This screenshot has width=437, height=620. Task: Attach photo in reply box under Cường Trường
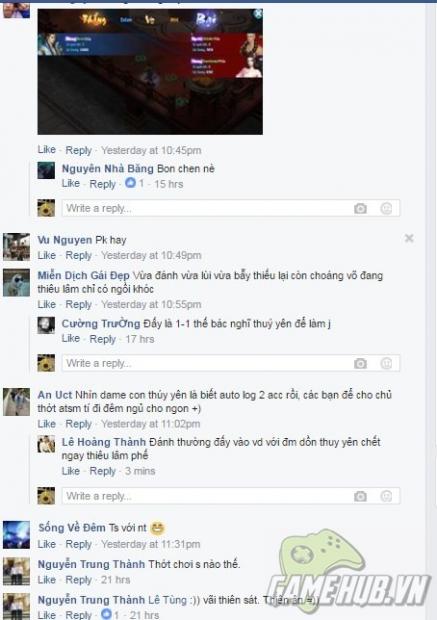[360, 363]
